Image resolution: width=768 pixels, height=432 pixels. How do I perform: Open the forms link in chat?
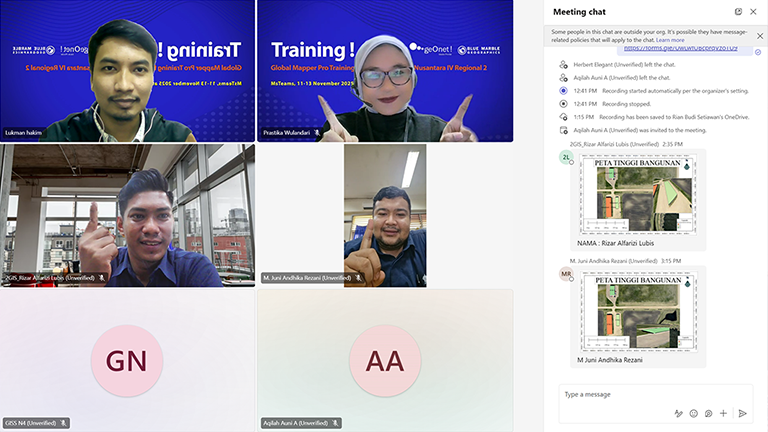[680, 48]
